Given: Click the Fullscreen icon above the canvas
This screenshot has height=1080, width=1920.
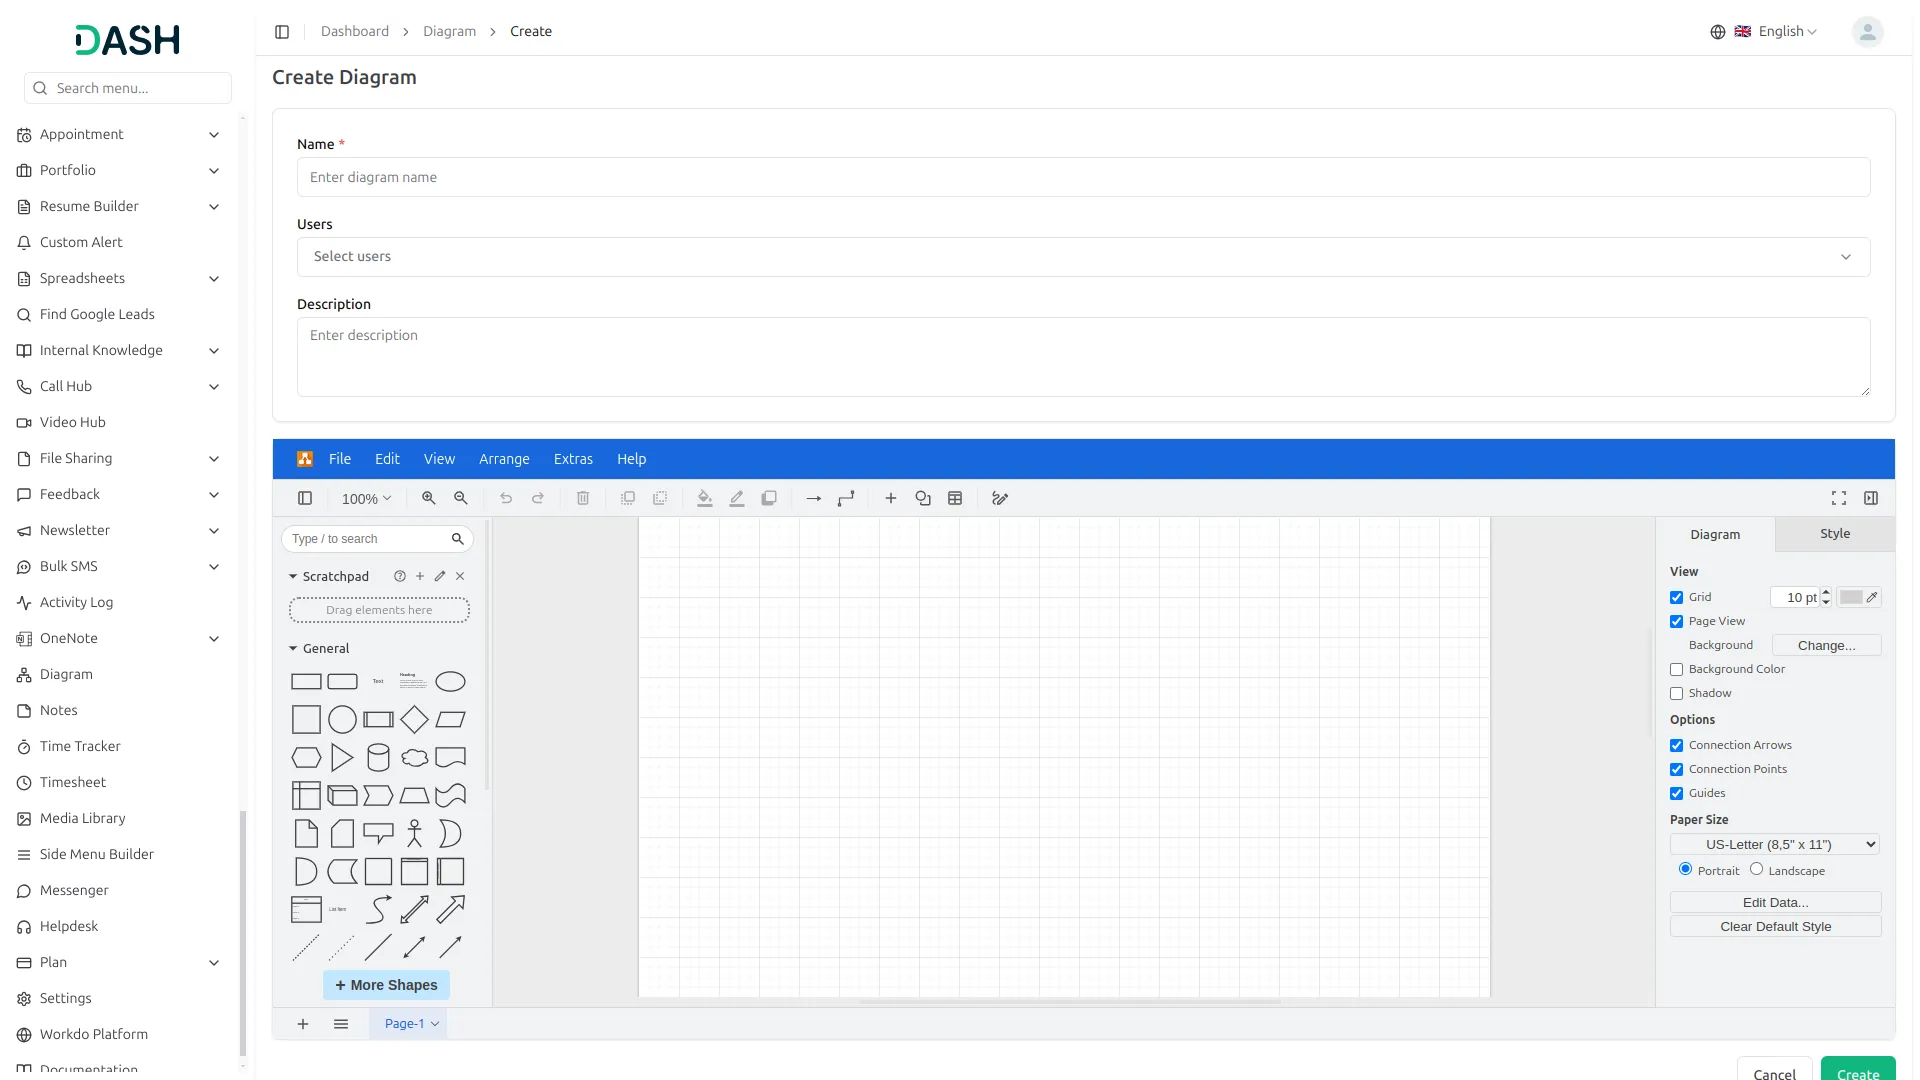Looking at the screenshot, I should pos(1839,498).
